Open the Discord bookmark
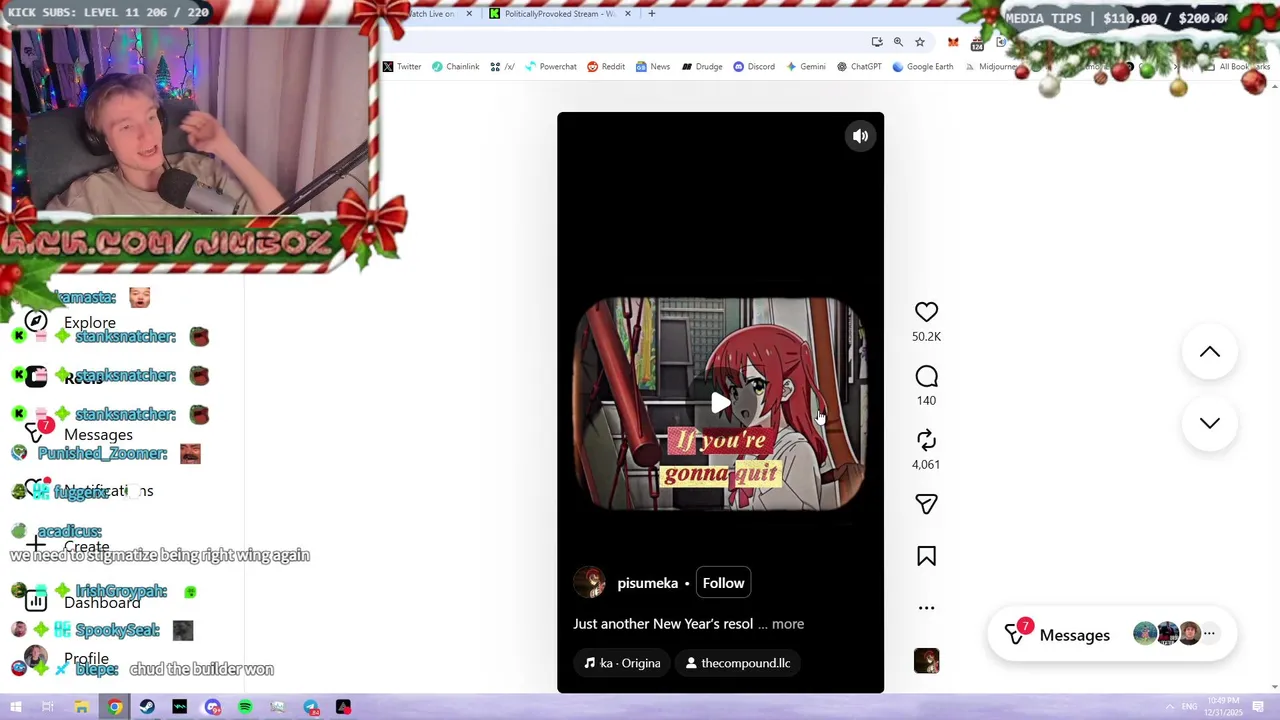The width and height of the screenshot is (1280, 720). coord(754,67)
